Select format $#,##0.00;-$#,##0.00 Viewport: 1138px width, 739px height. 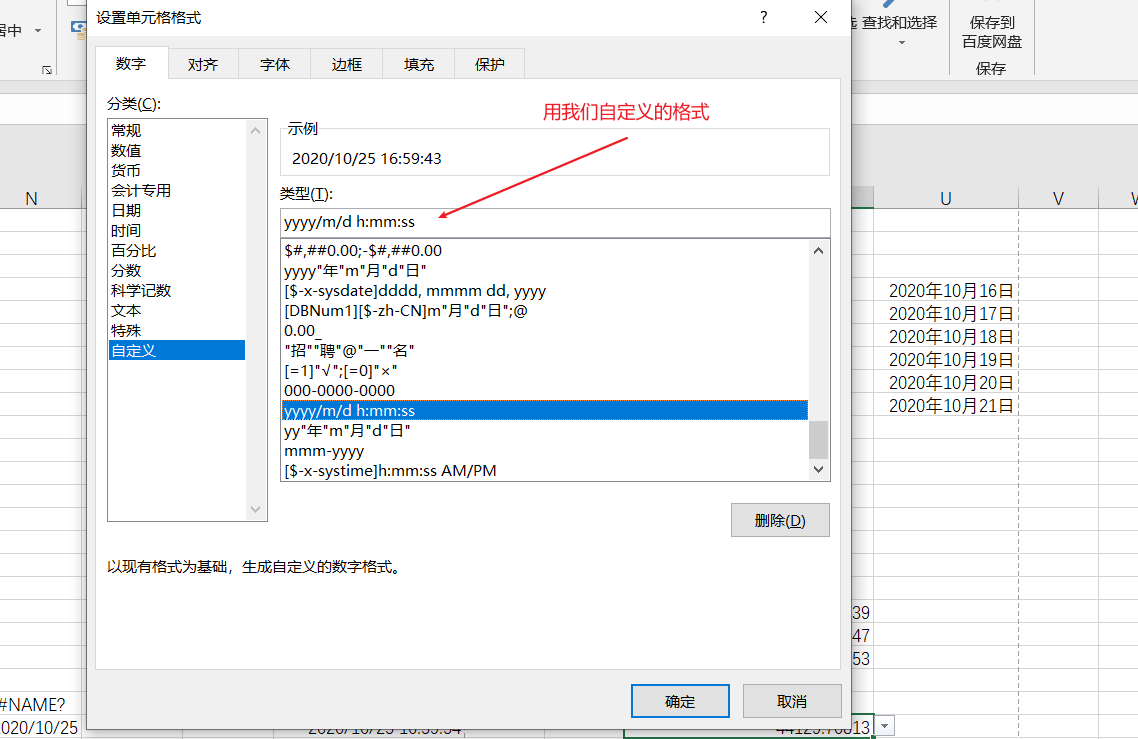(544, 250)
